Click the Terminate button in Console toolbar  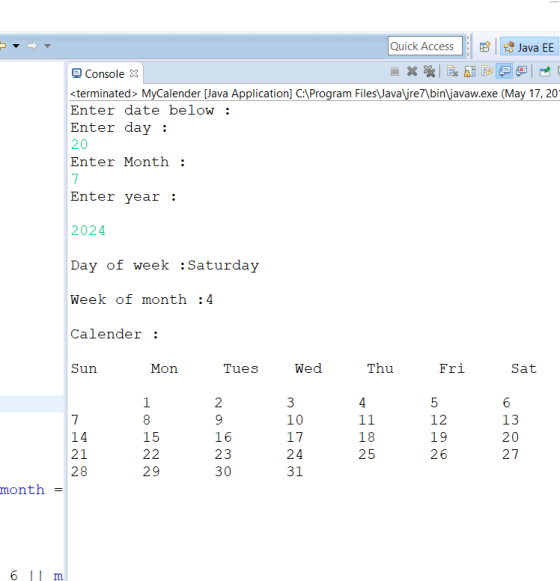(x=395, y=72)
